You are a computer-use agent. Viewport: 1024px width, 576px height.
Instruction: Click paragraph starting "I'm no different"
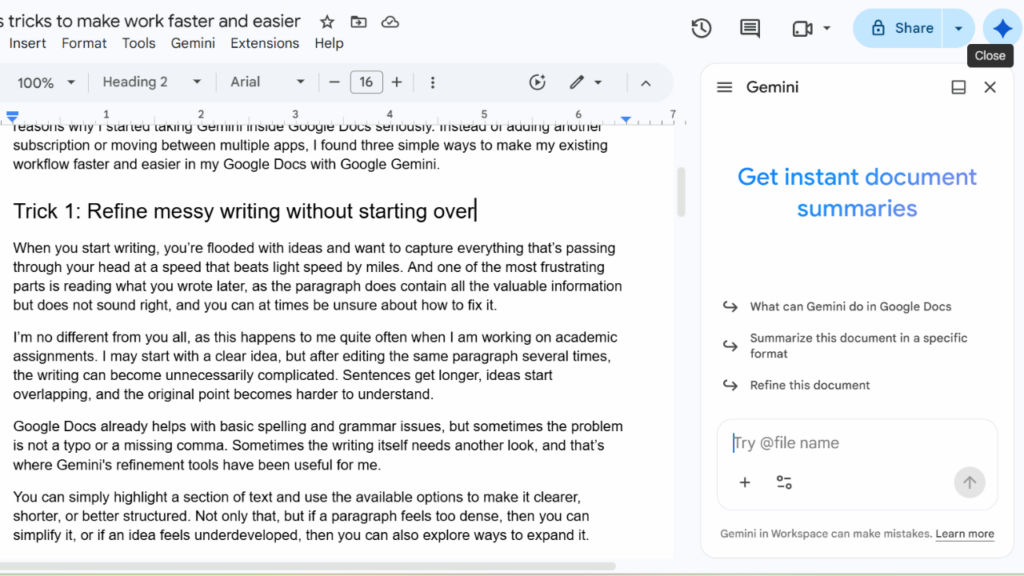pos(315,366)
